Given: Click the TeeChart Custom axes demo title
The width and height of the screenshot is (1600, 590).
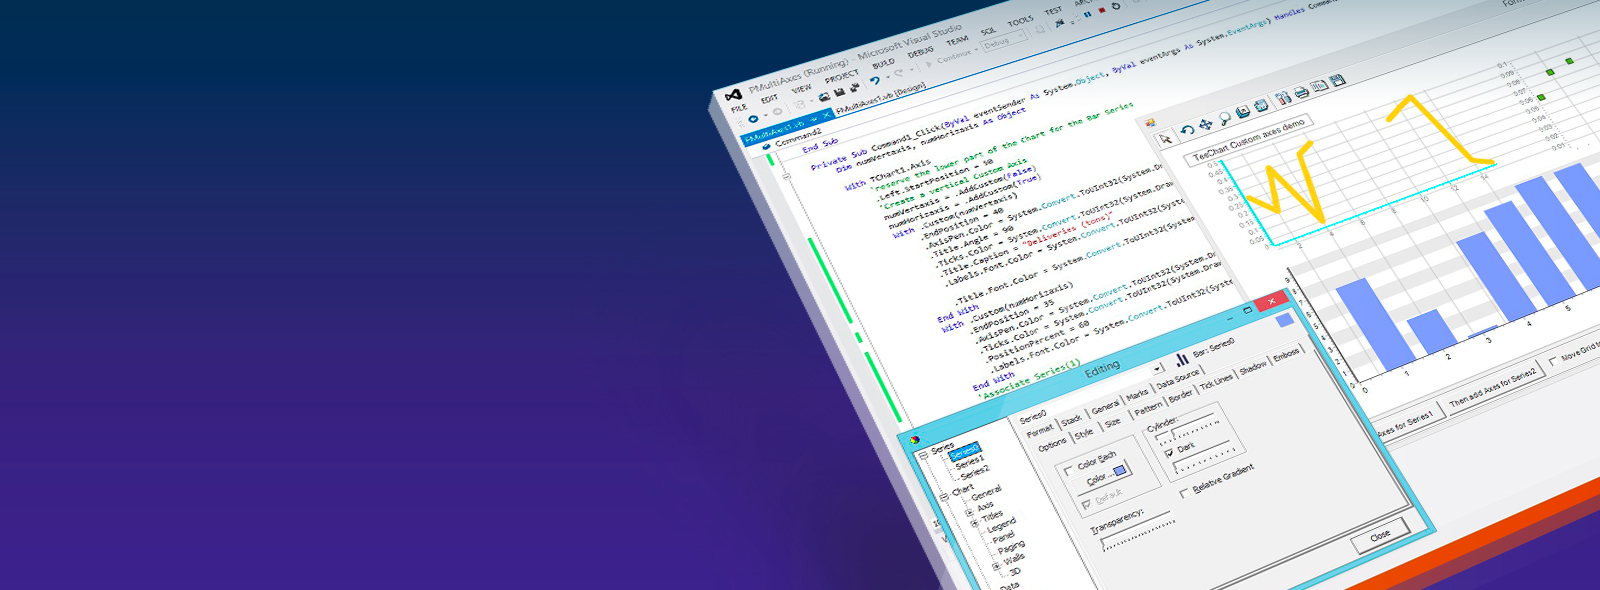Looking at the screenshot, I should pos(1249,140).
